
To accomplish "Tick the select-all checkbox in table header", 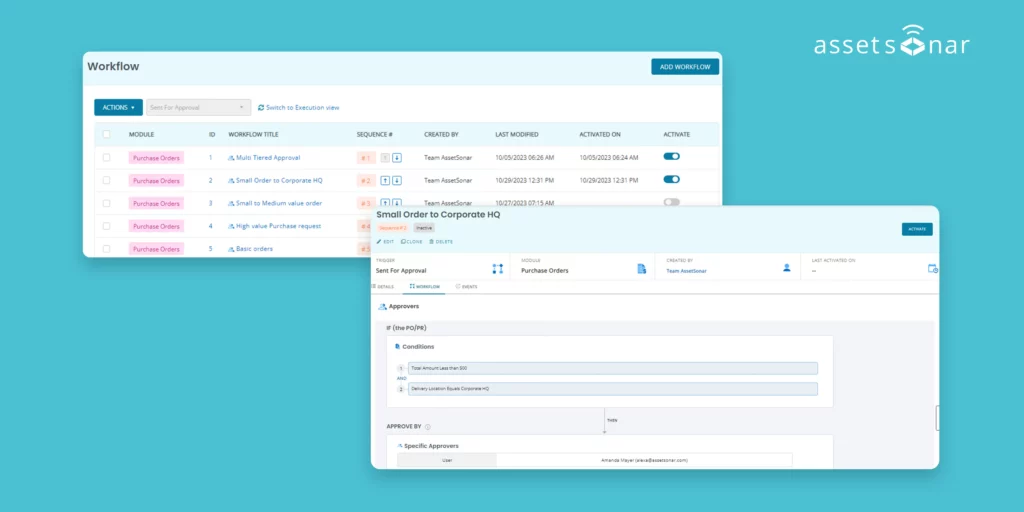I will (x=107, y=134).
